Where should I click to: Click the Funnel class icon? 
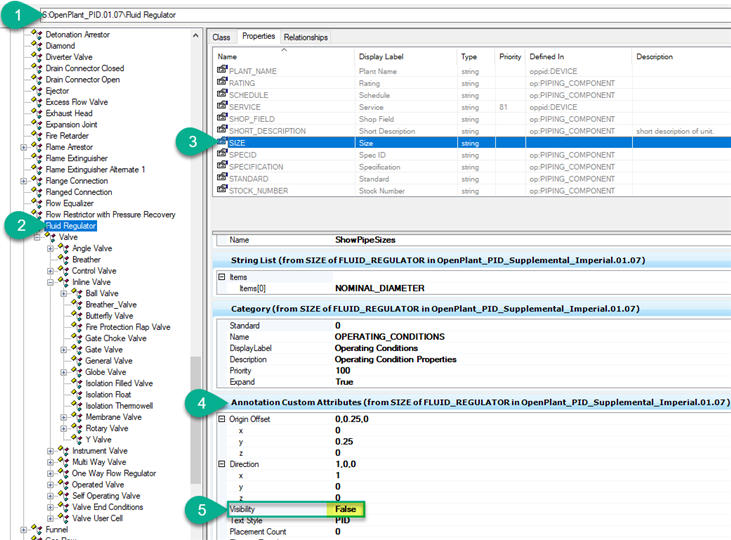(x=36, y=529)
